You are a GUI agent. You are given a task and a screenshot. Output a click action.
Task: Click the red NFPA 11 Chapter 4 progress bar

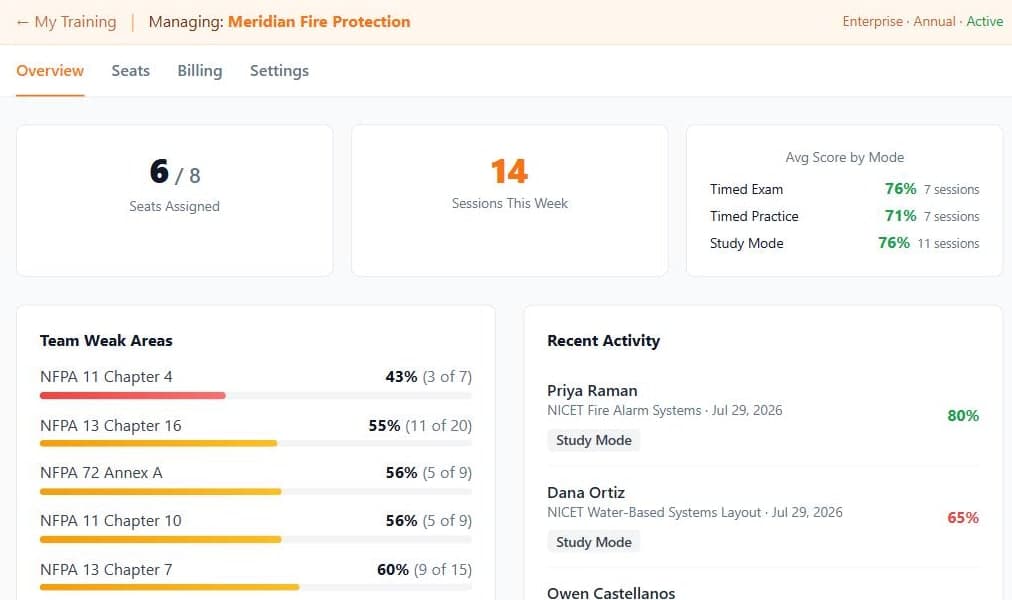pos(132,395)
